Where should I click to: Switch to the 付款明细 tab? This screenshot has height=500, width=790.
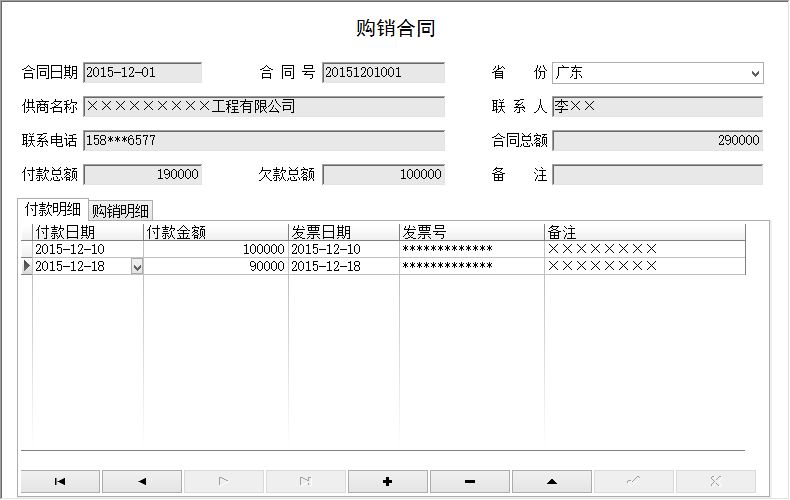point(53,209)
